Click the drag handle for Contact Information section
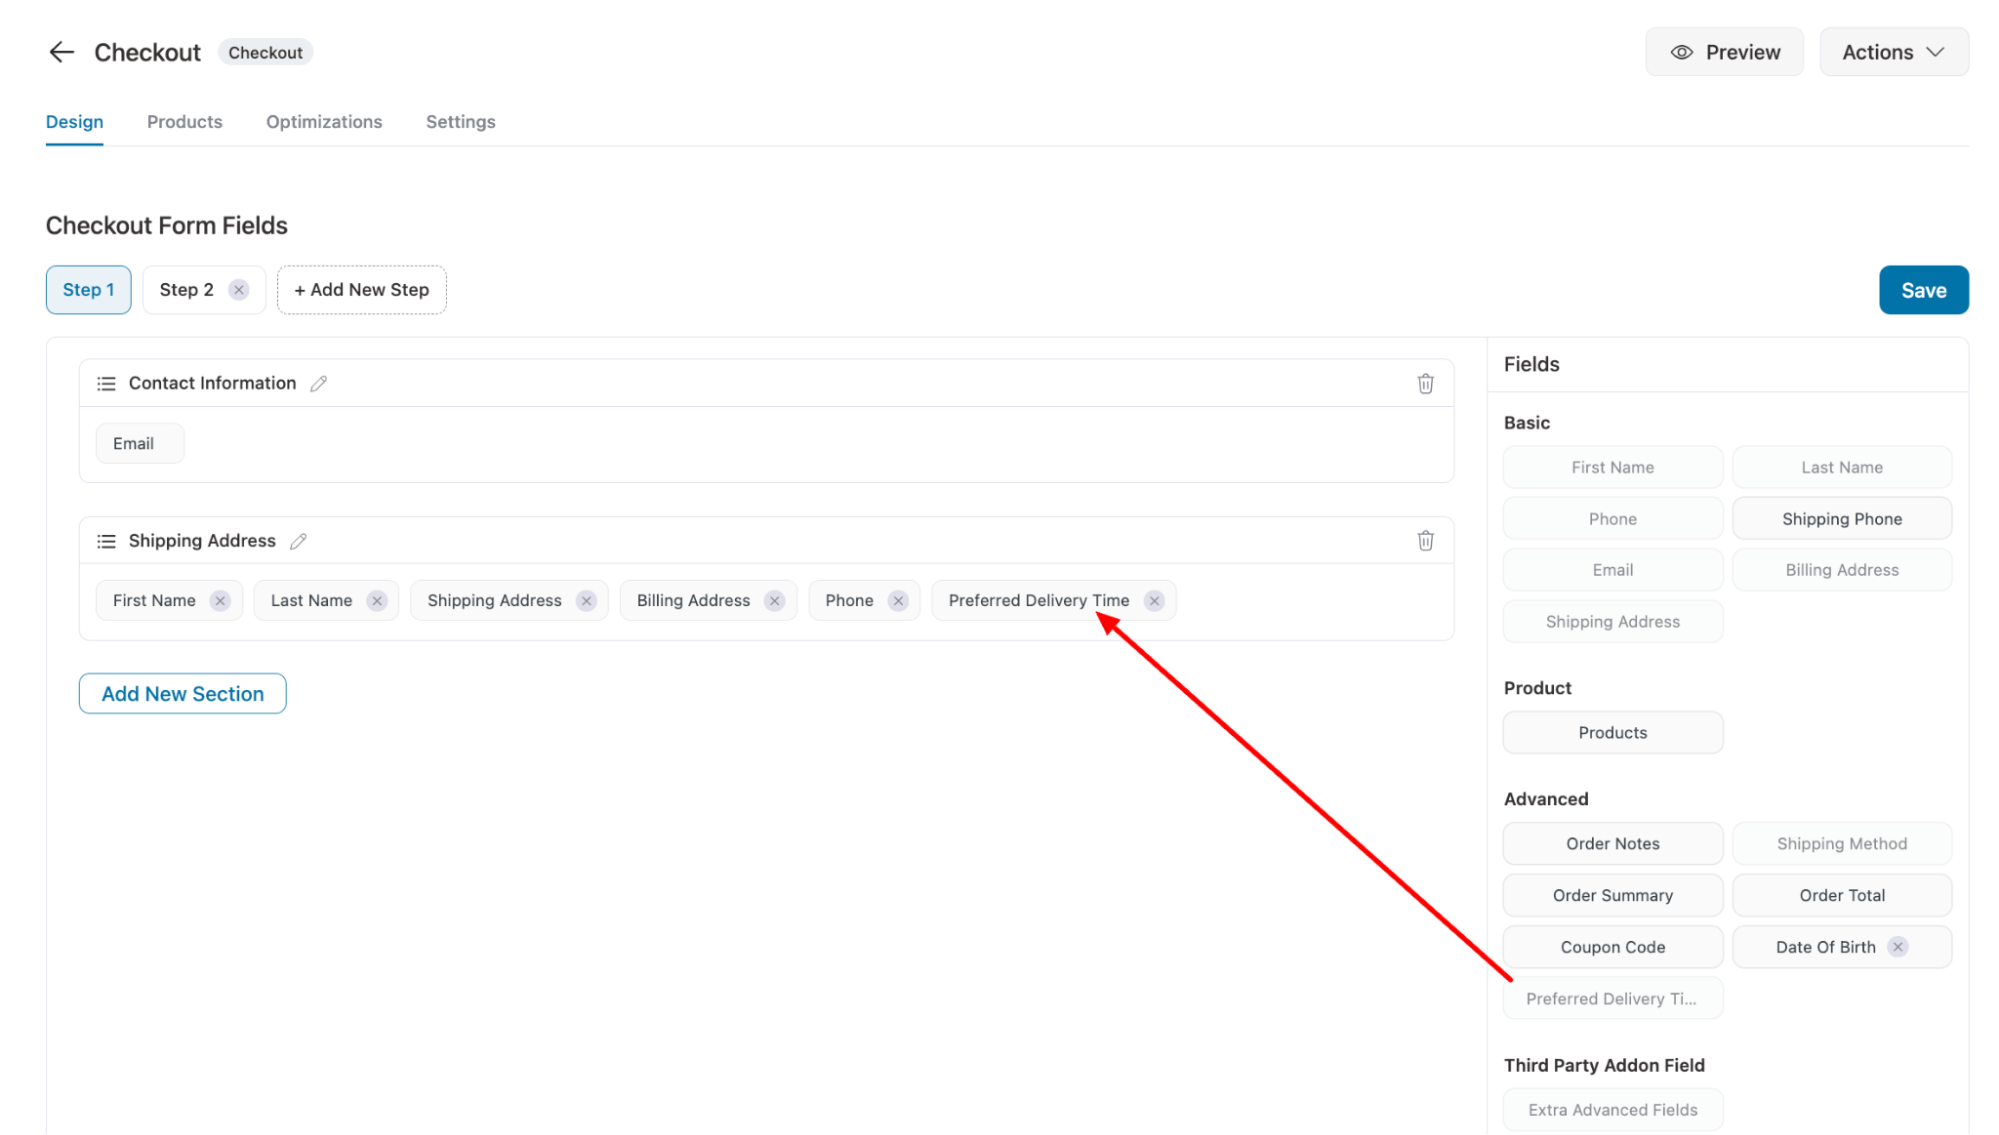Screen dimensions: 1999x1135 coord(106,384)
